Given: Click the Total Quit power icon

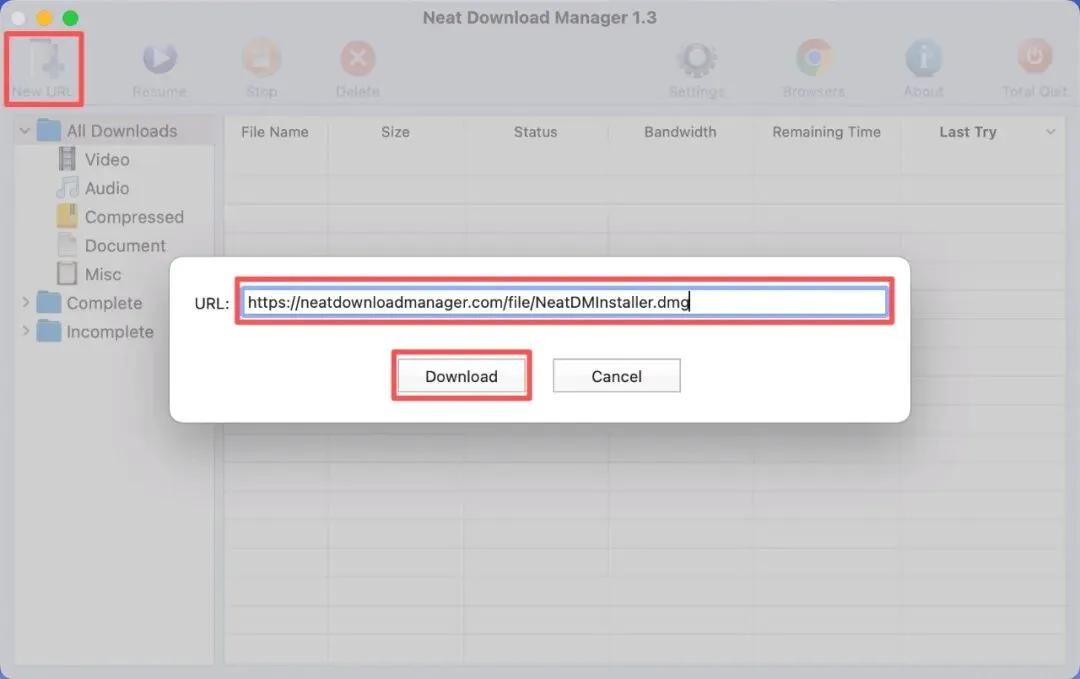Looking at the screenshot, I should click(1035, 56).
